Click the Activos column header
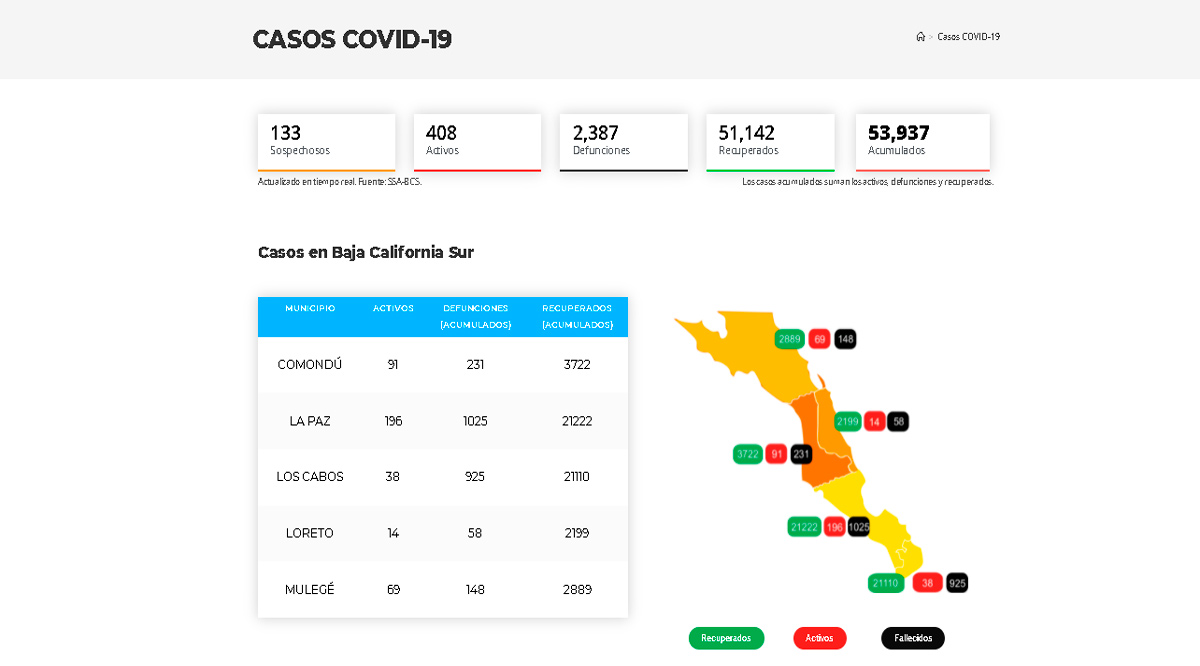 393,308
